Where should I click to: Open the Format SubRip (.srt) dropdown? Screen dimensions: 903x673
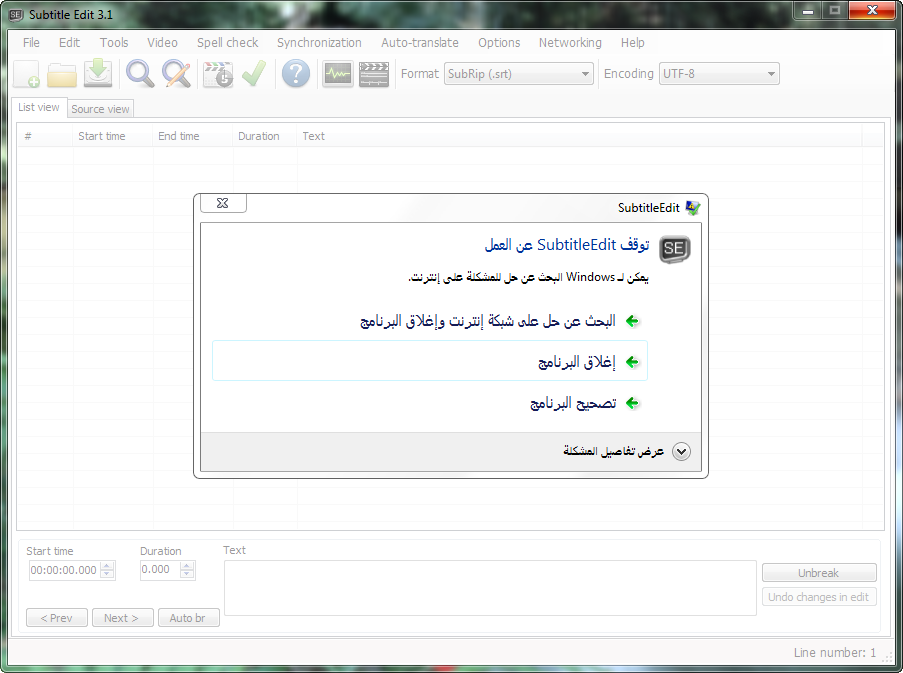click(x=518, y=74)
